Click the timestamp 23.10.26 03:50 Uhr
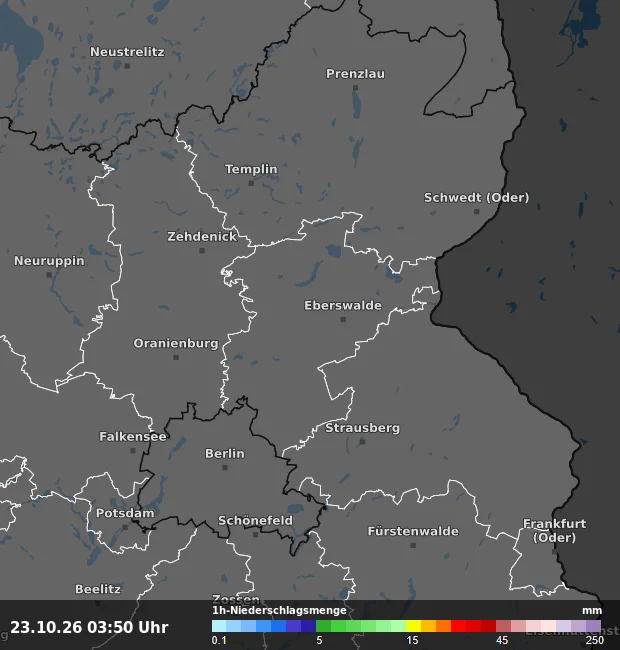The width and height of the screenshot is (620, 650). (89, 627)
